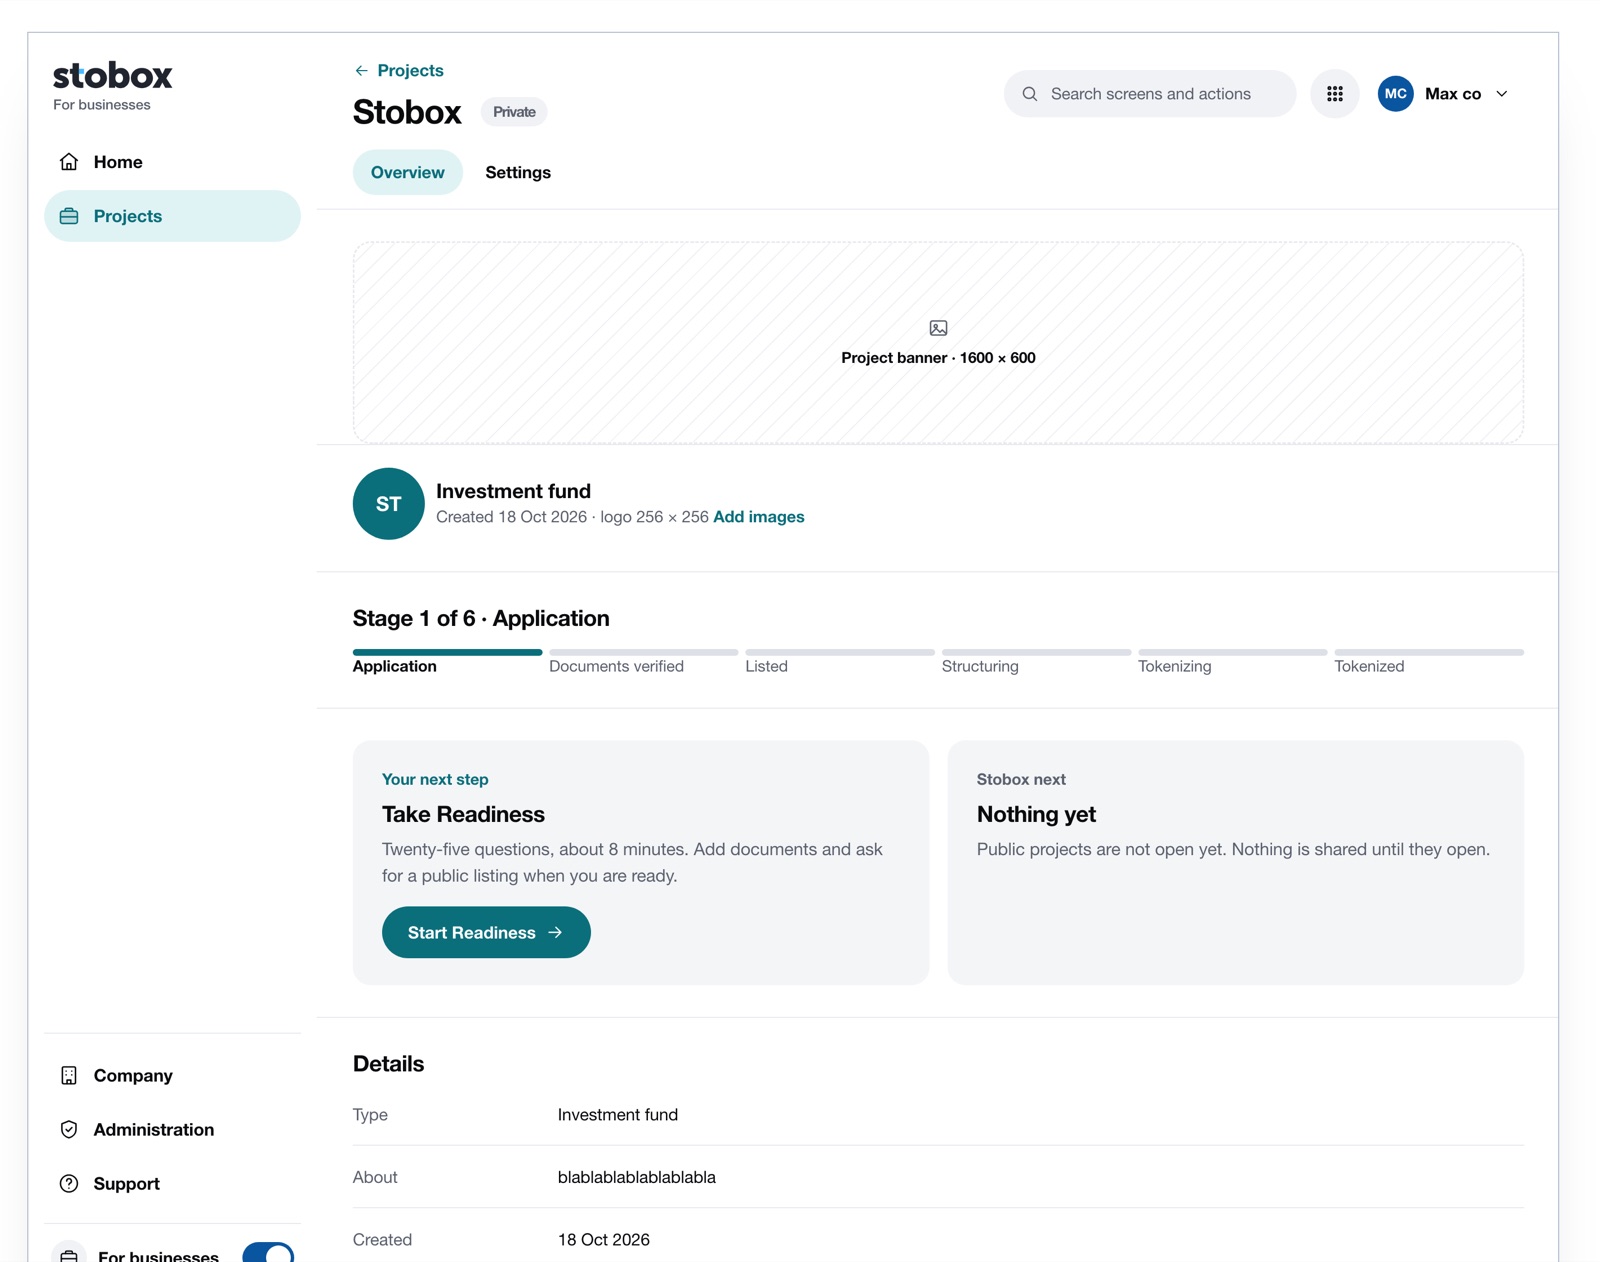Toggle the For businesses switch
The height and width of the screenshot is (1262, 1600).
[x=268, y=1254]
